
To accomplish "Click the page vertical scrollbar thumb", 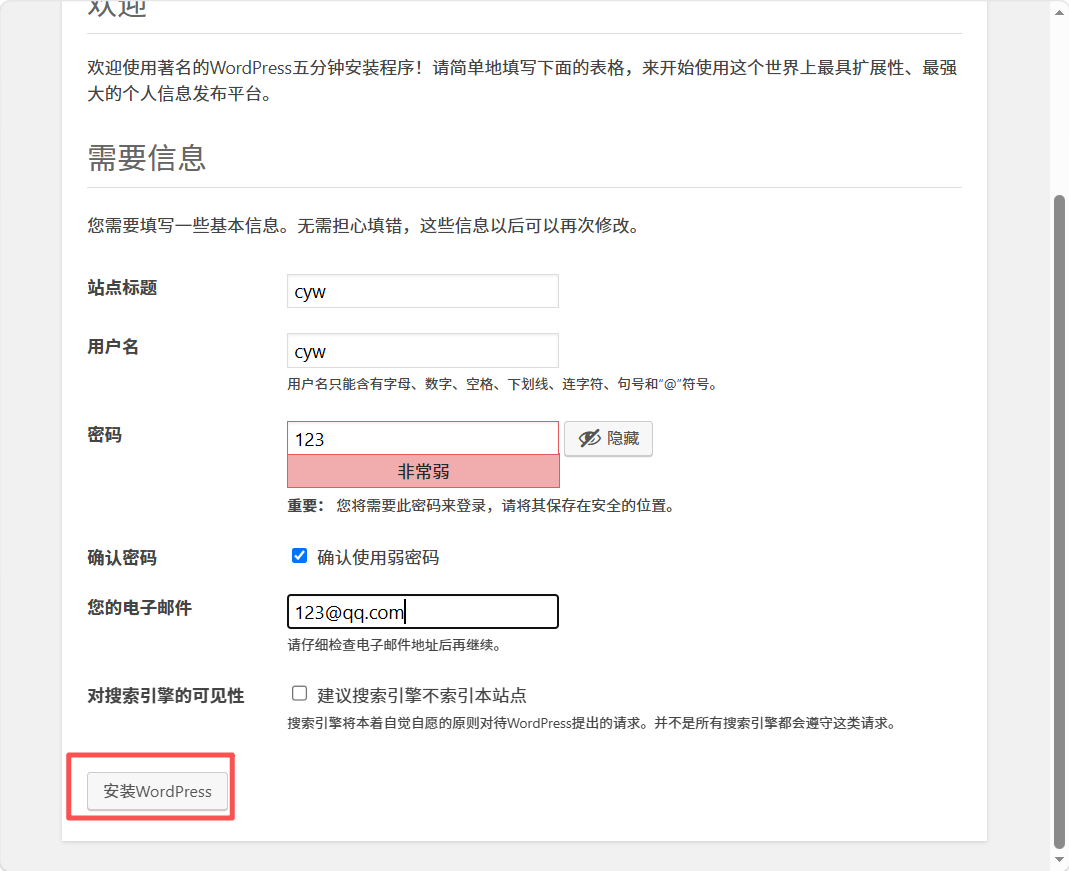I will click(1059, 521).
